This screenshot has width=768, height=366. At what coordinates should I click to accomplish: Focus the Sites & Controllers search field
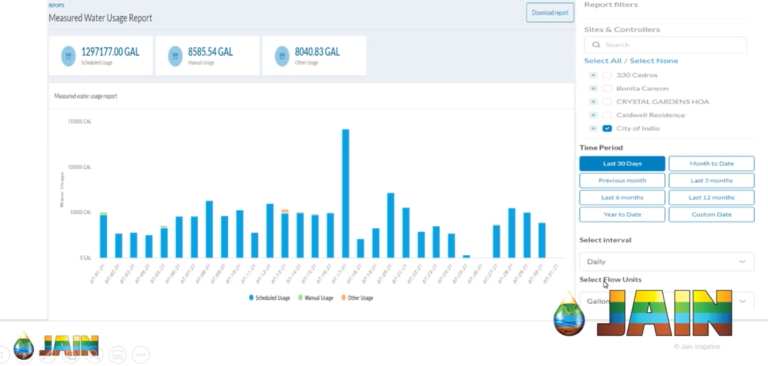pyautogui.click(x=666, y=45)
